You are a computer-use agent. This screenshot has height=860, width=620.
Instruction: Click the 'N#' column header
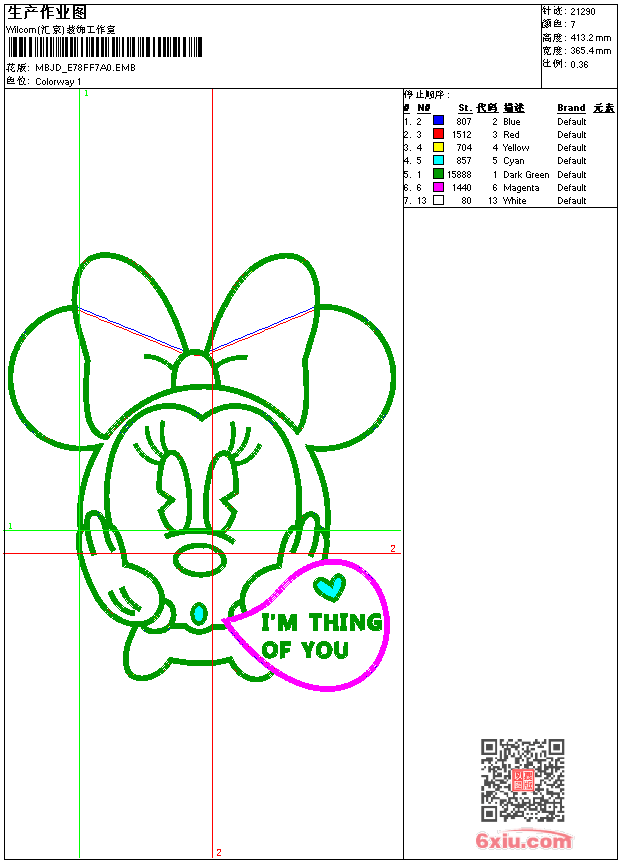[x=424, y=108]
